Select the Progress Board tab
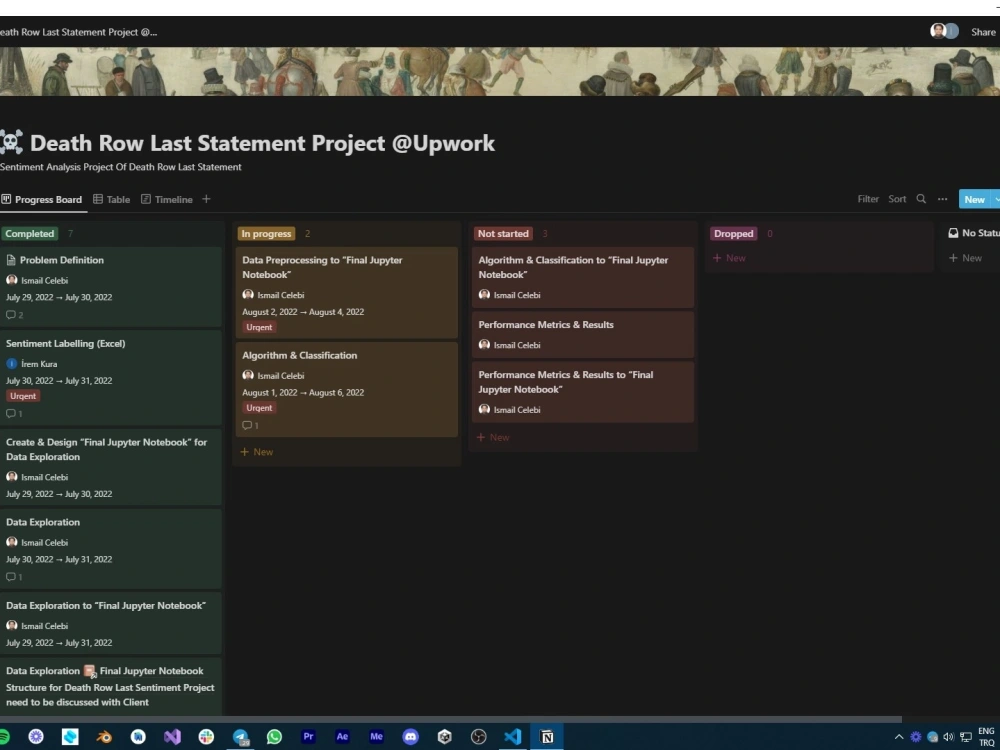This screenshot has height=750, width=1000. (42, 200)
